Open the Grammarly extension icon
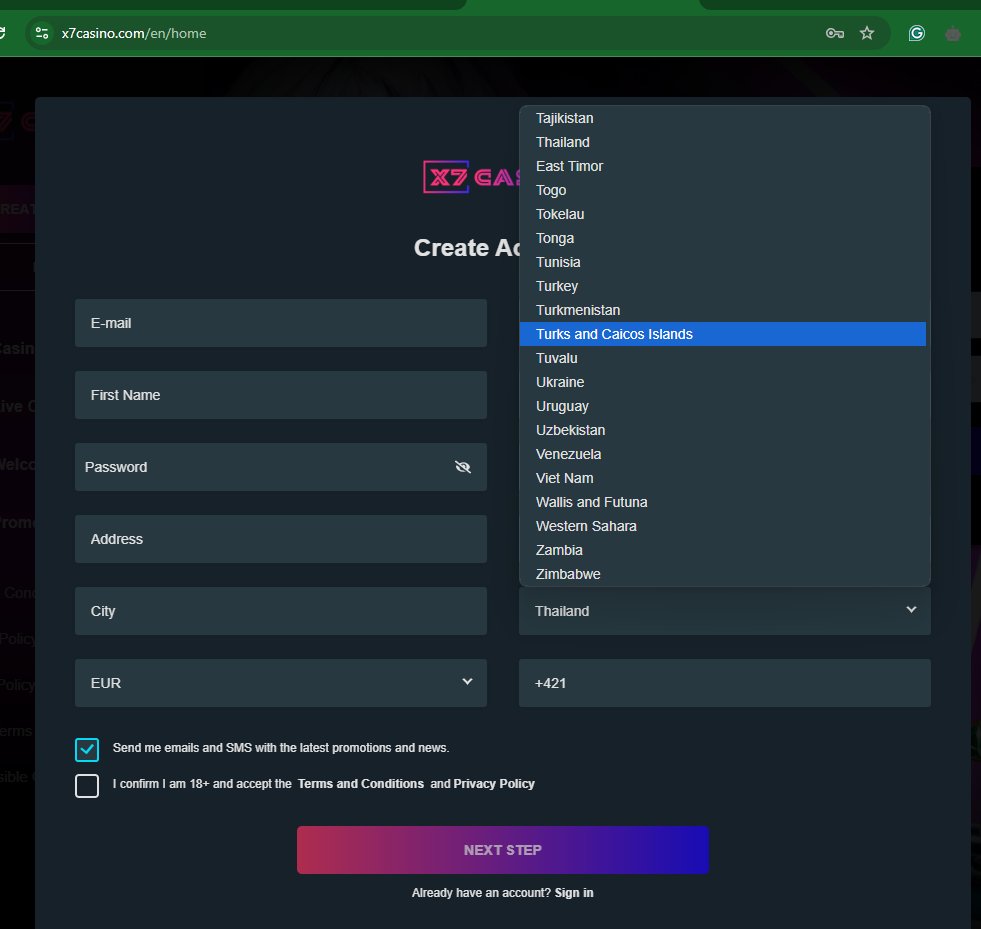Screen dimensions: 981x929 [916, 33]
